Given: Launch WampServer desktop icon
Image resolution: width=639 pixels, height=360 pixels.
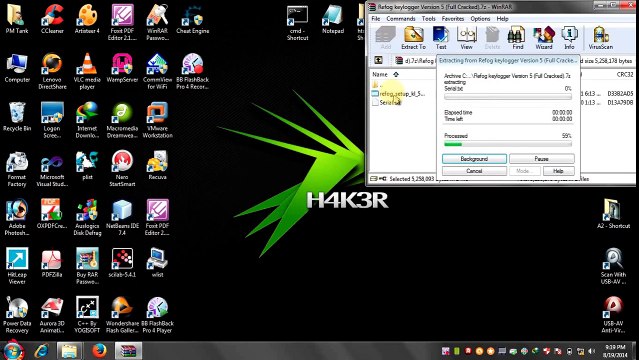Looking at the screenshot, I should pos(122,68).
